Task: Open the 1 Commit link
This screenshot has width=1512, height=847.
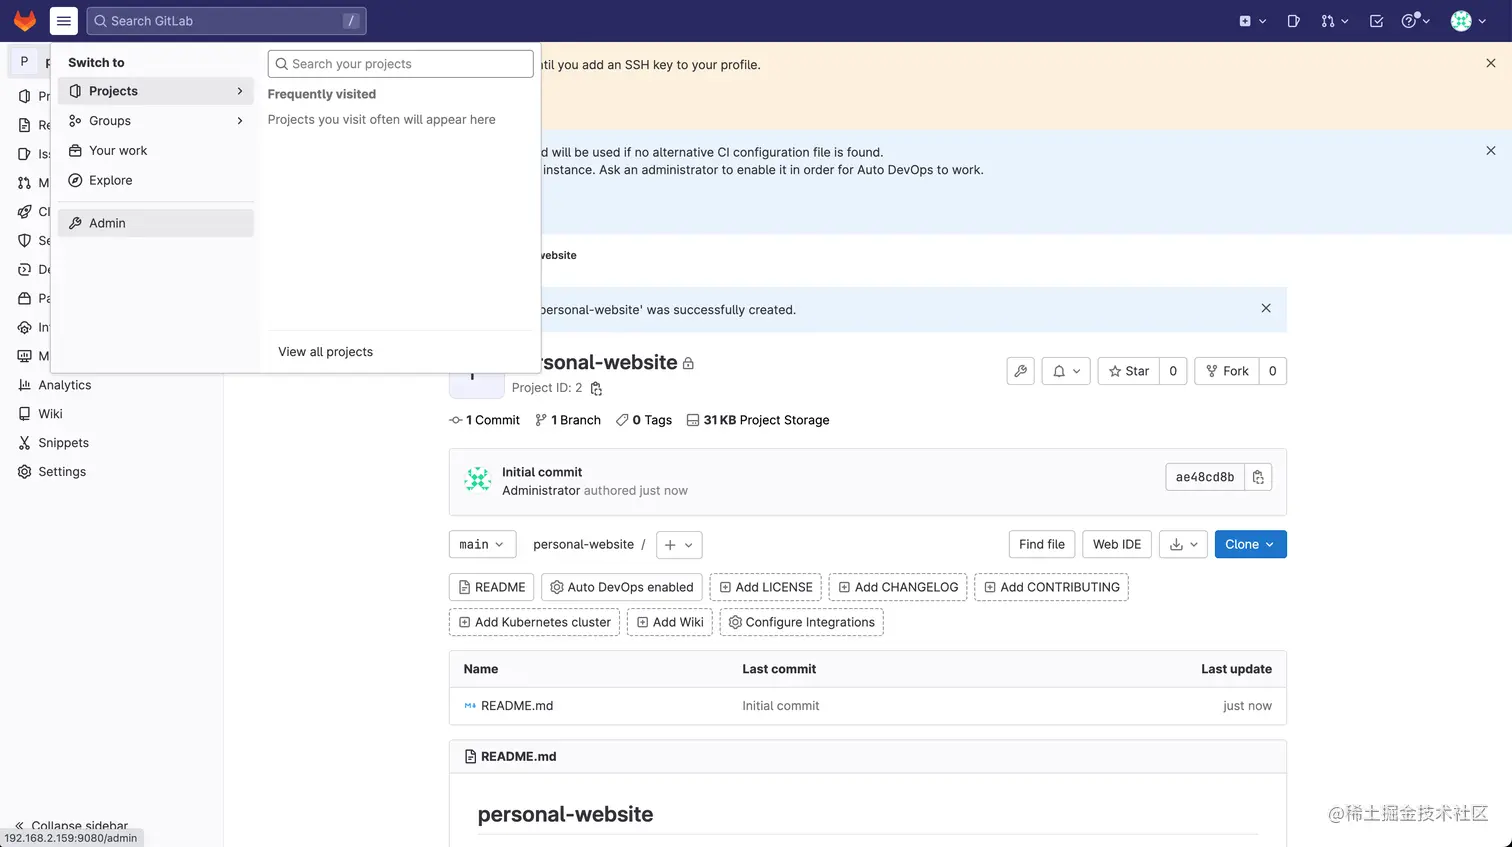Action: [485, 420]
